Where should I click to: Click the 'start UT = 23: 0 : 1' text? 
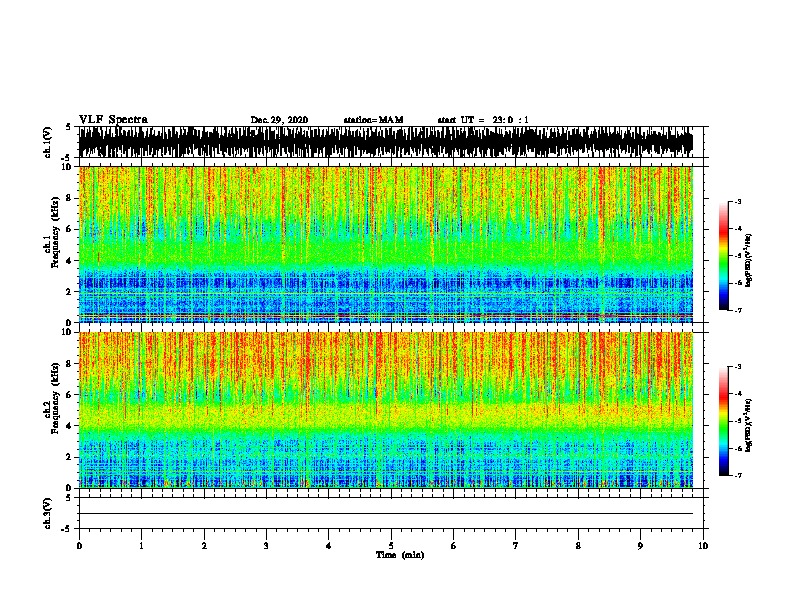point(483,120)
